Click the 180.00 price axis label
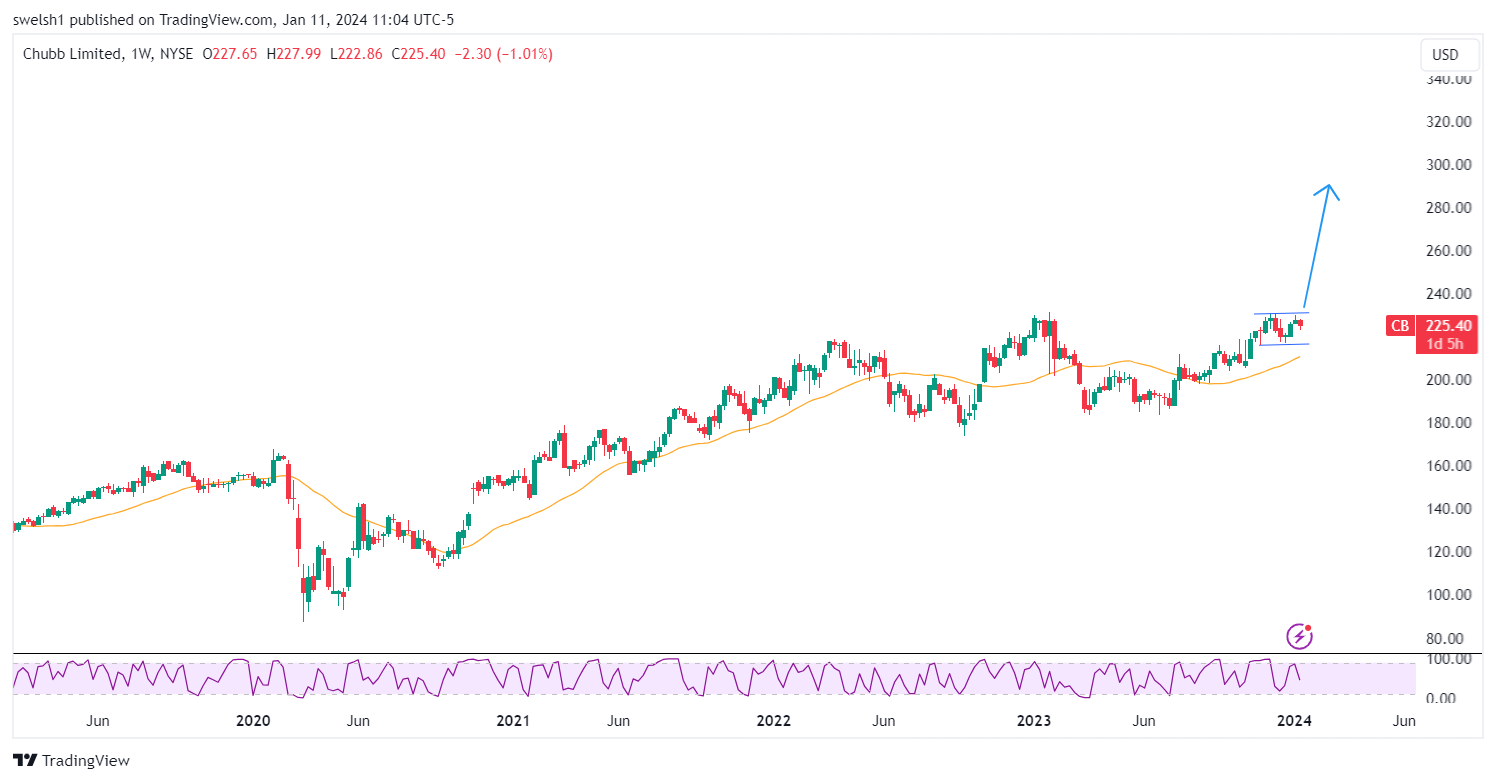Viewport: 1496px width, 782px height. (x=1449, y=423)
